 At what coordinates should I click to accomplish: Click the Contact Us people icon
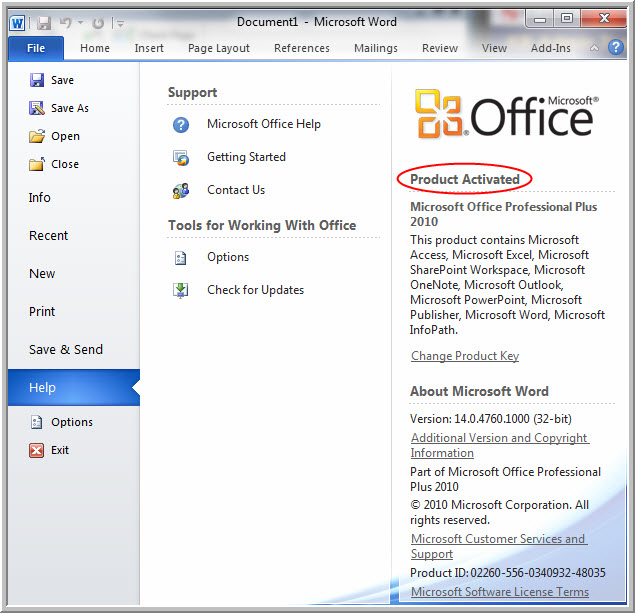[181, 190]
